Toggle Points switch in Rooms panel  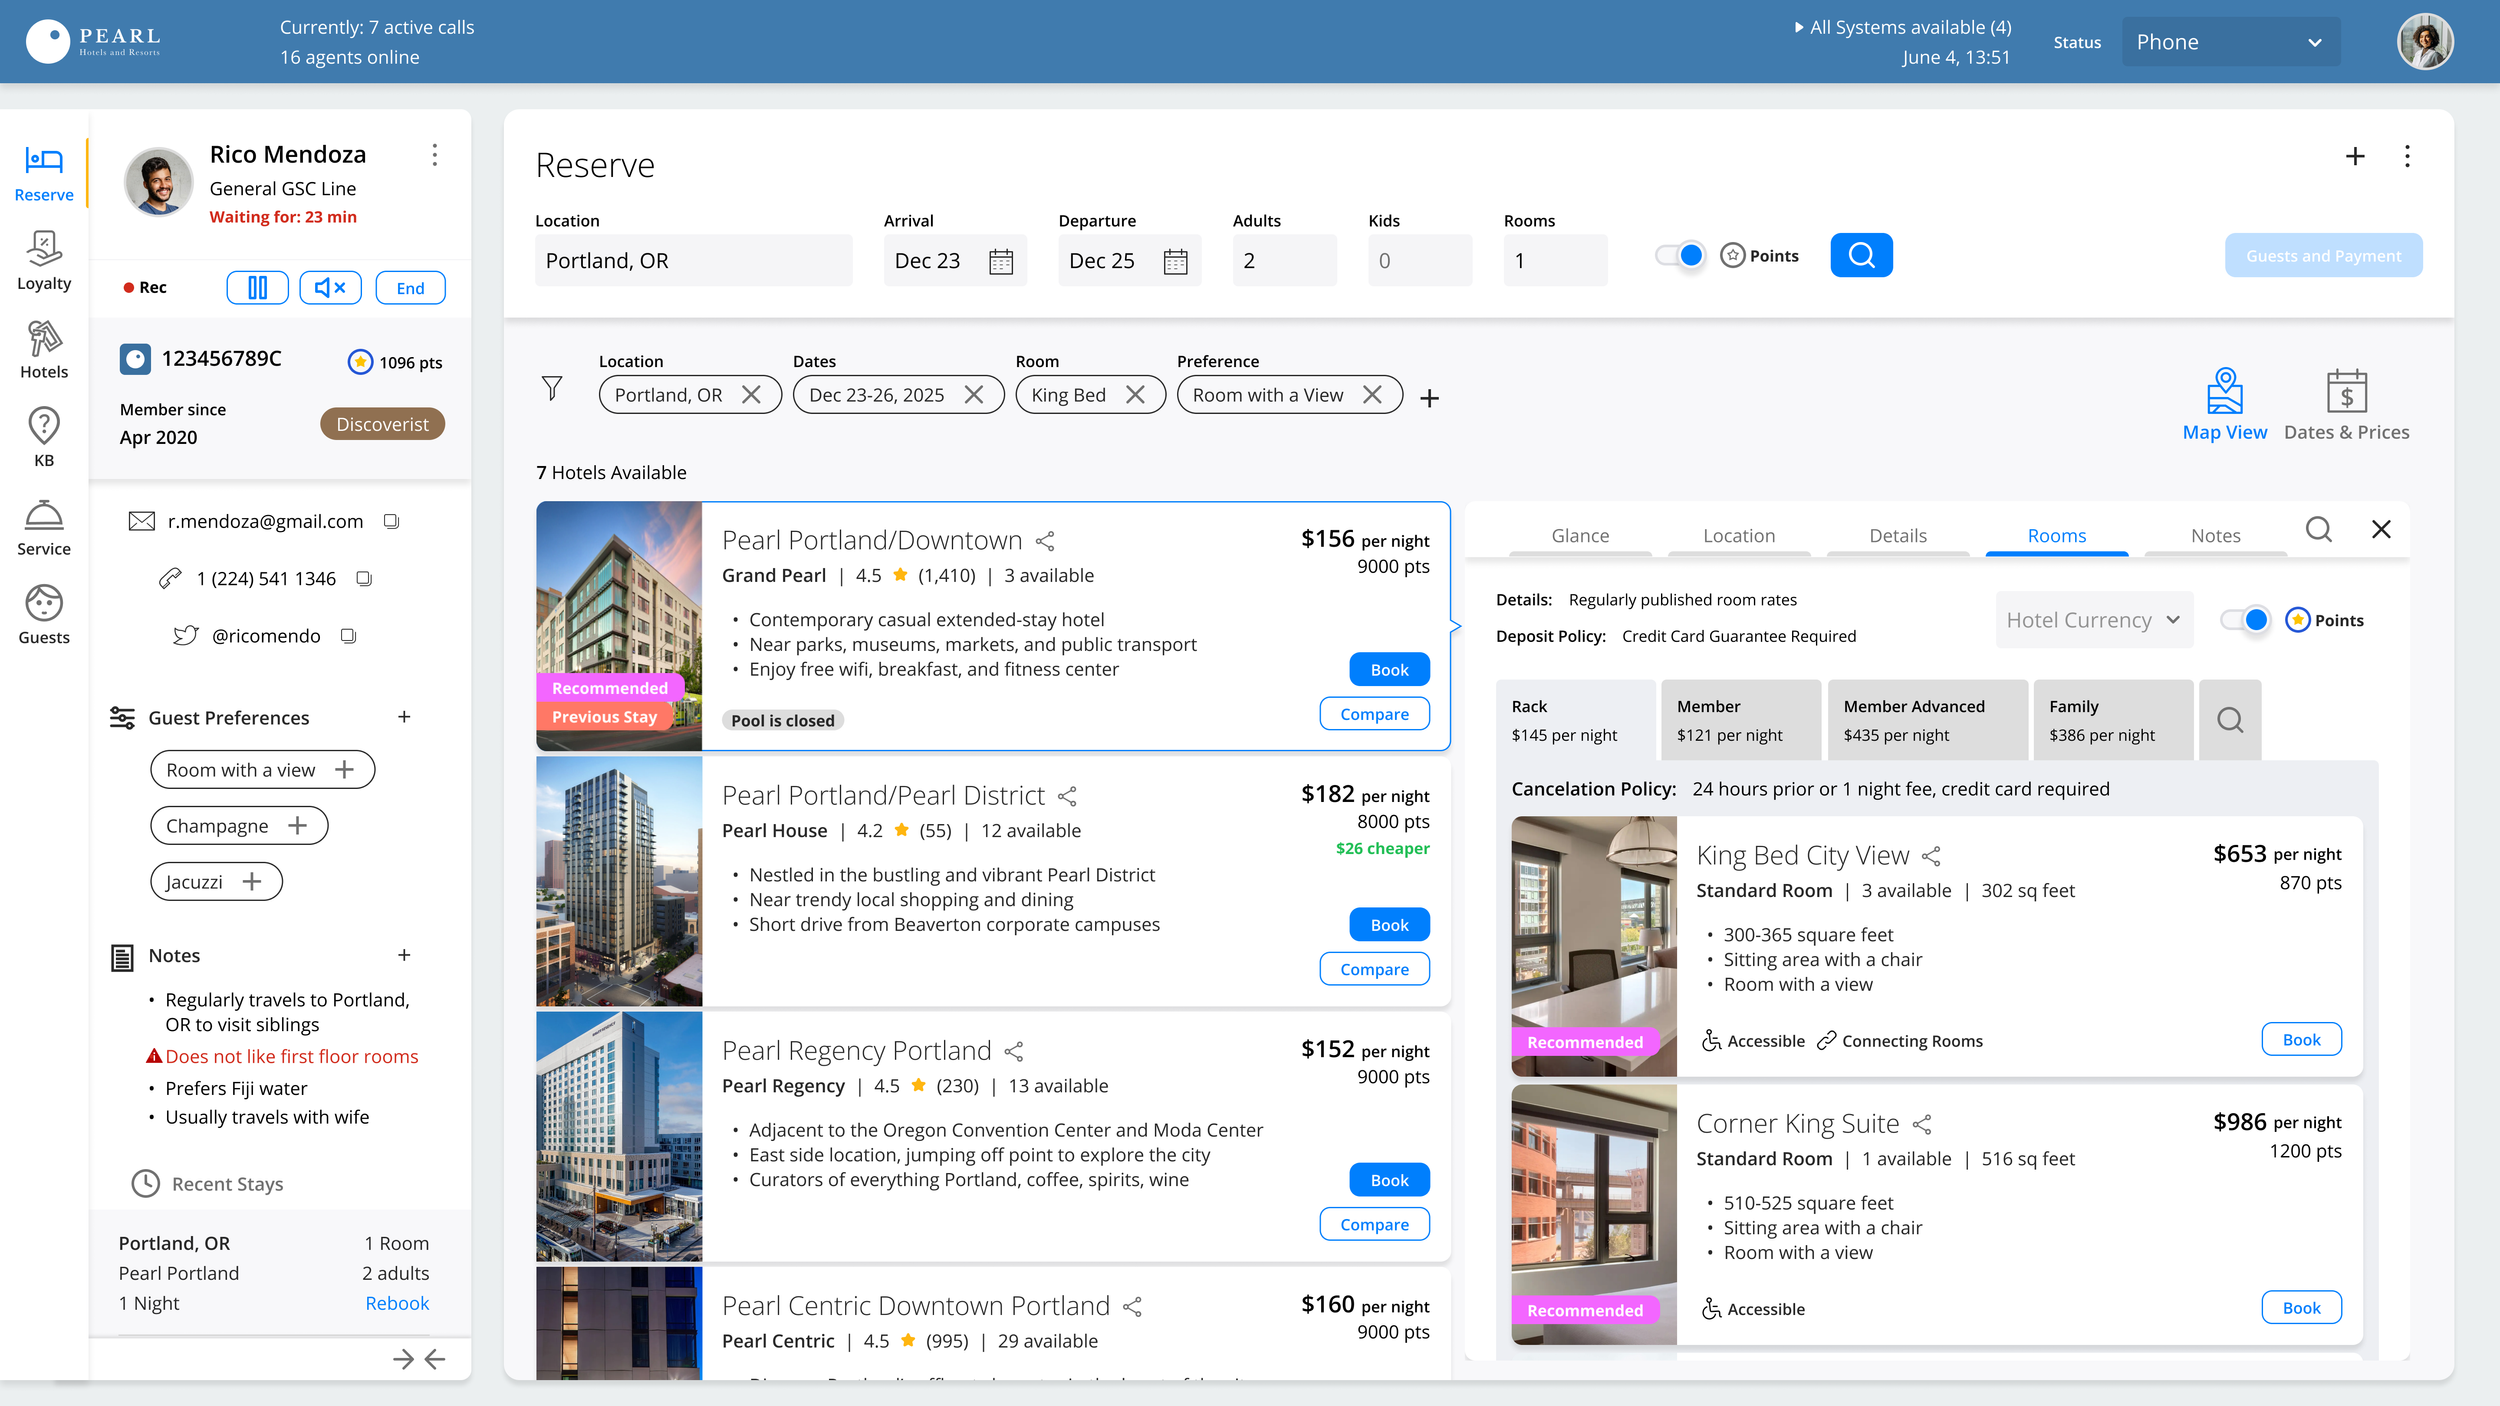[2246, 620]
